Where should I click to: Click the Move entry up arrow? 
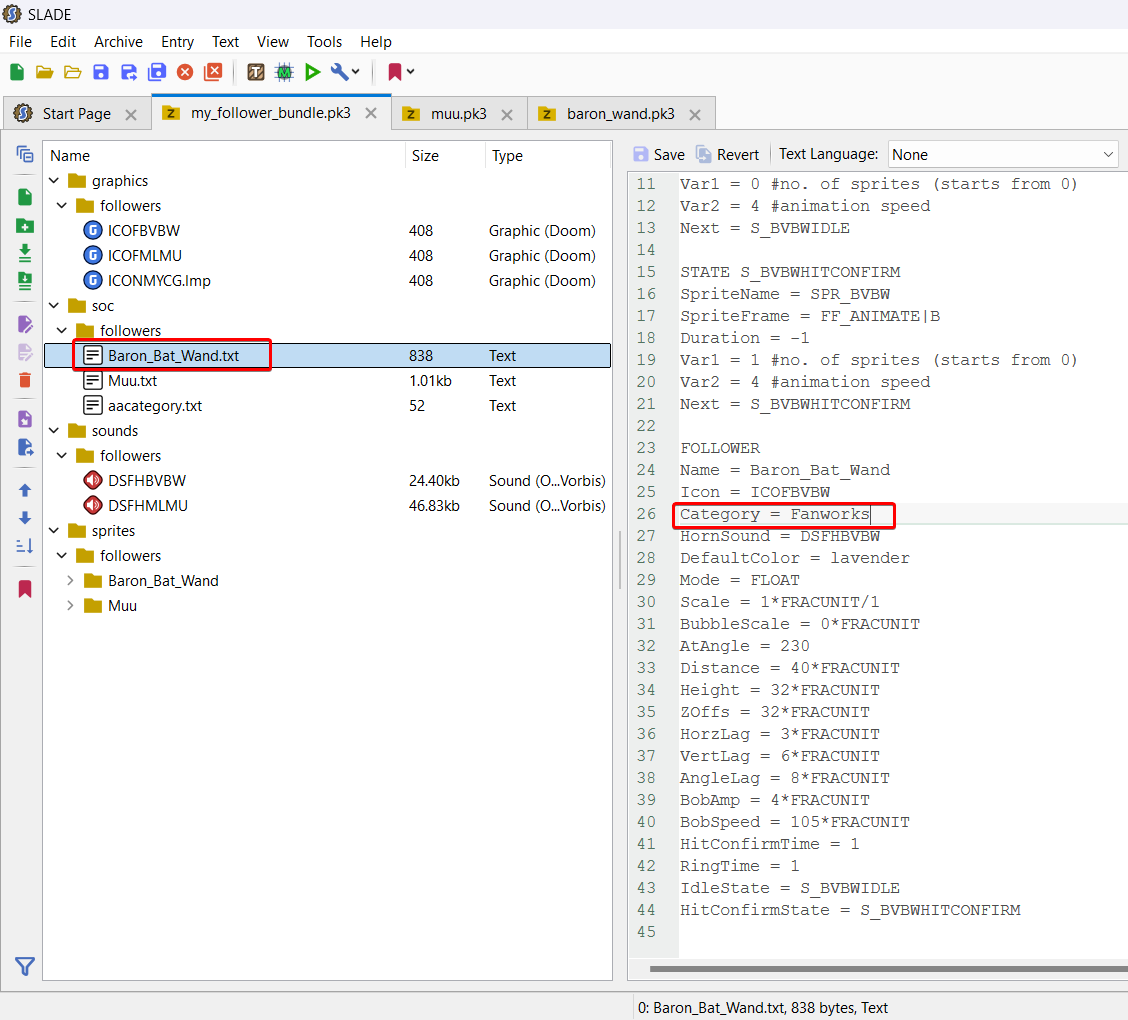[x=24, y=491]
